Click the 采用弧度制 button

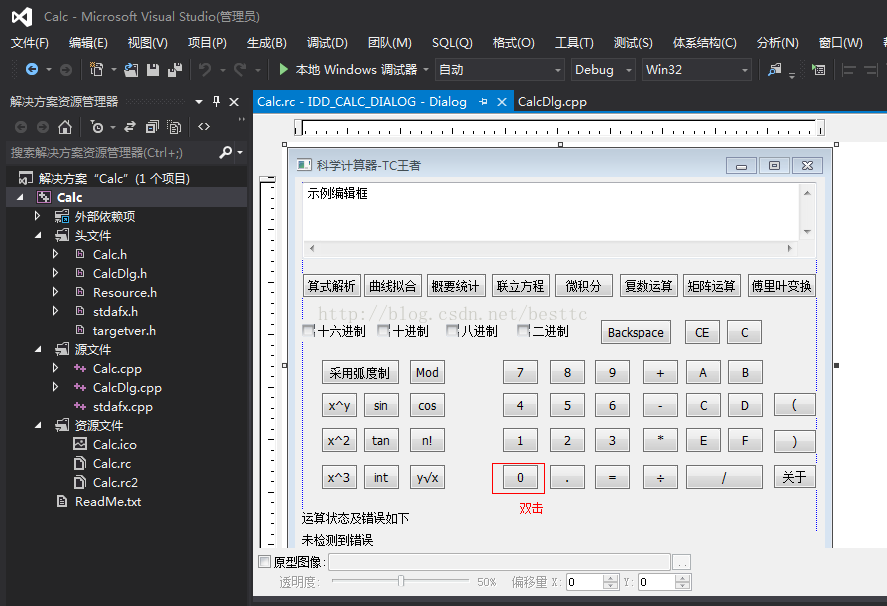point(360,372)
